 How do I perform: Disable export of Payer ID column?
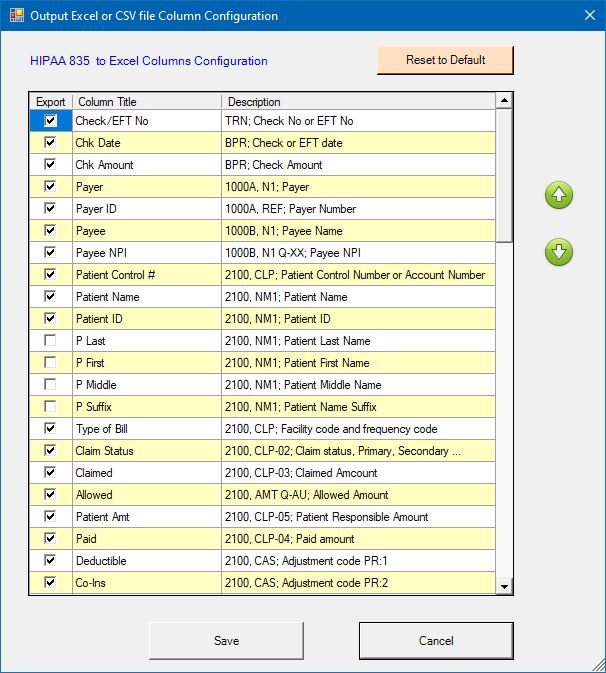50,209
